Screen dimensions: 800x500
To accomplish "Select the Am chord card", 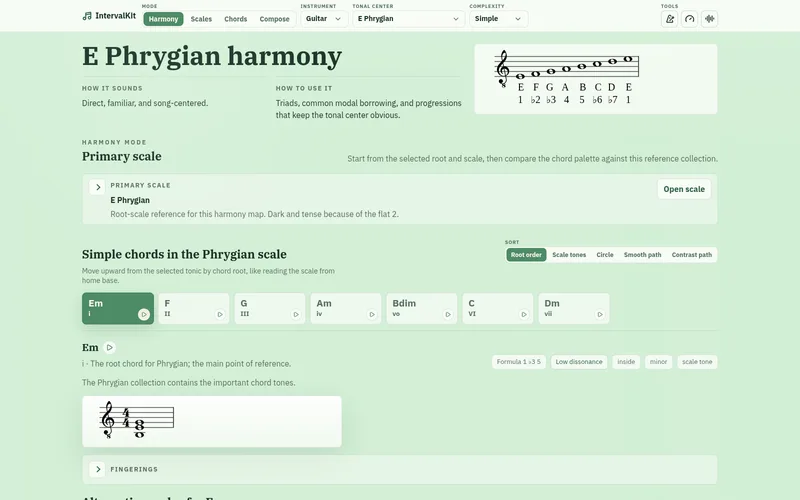I will tap(346, 308).
